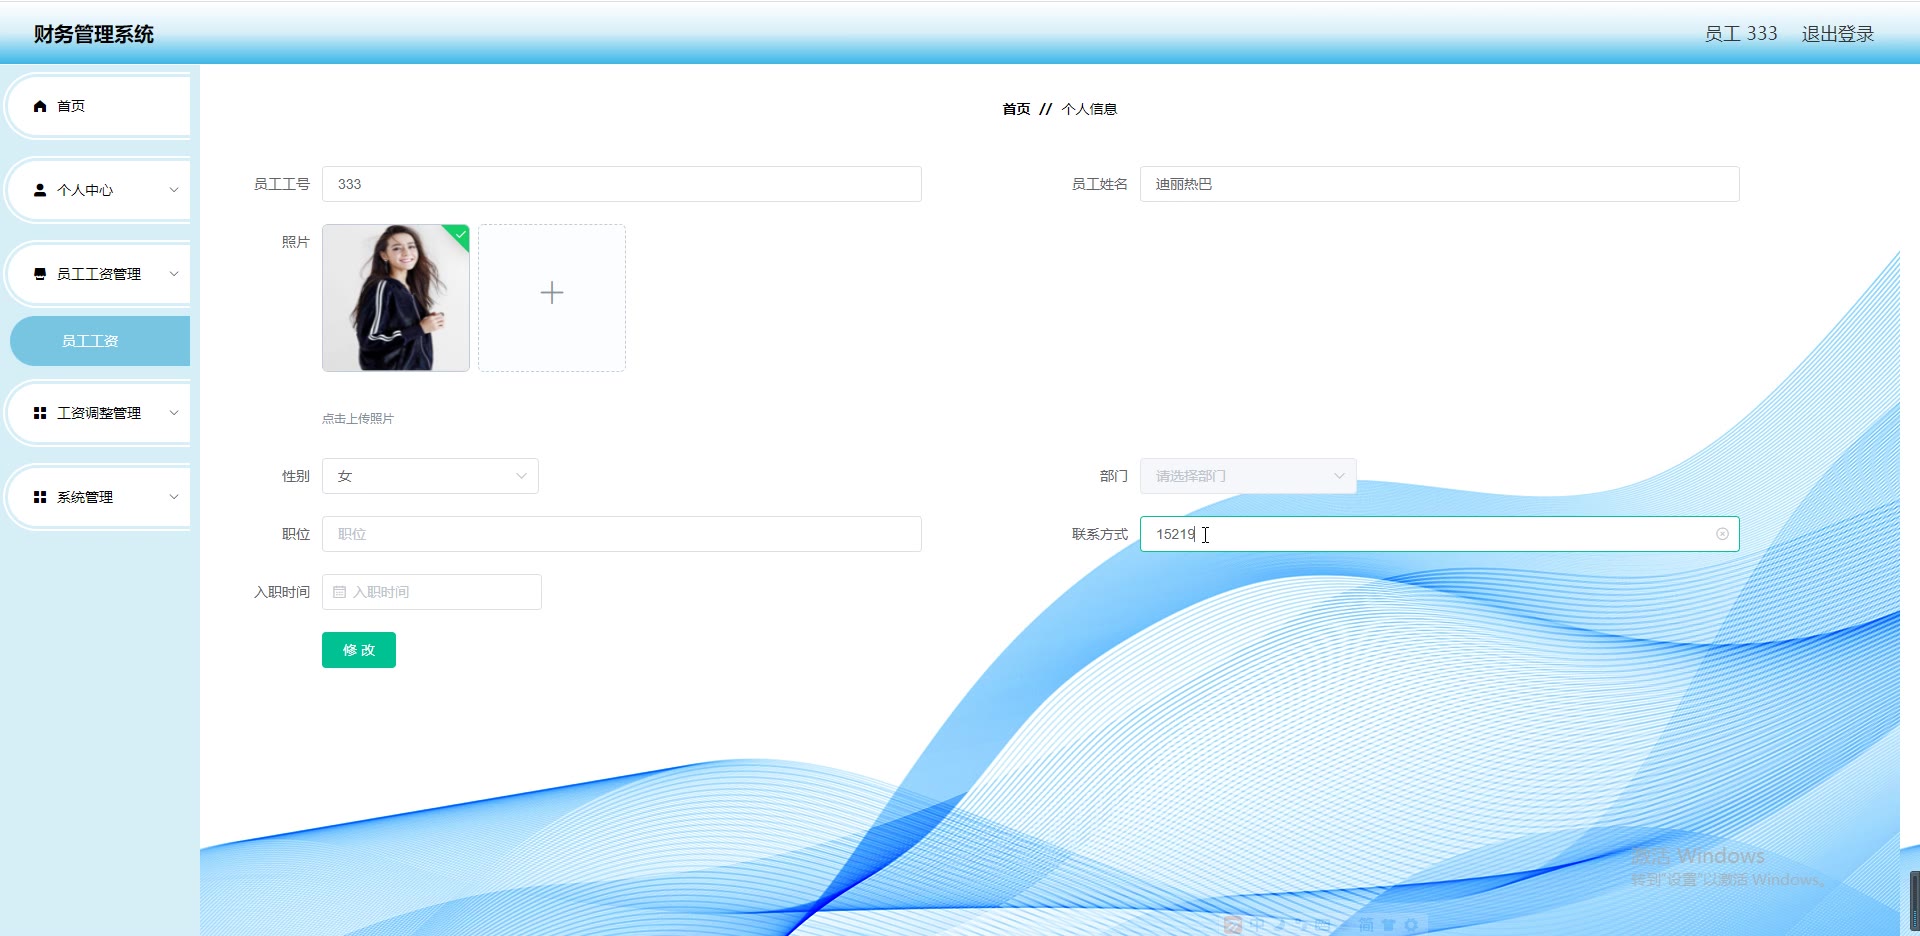Open 个人中心 sidebar menu
This screenshot has height=936, width=1920.
tap(98, 190)
